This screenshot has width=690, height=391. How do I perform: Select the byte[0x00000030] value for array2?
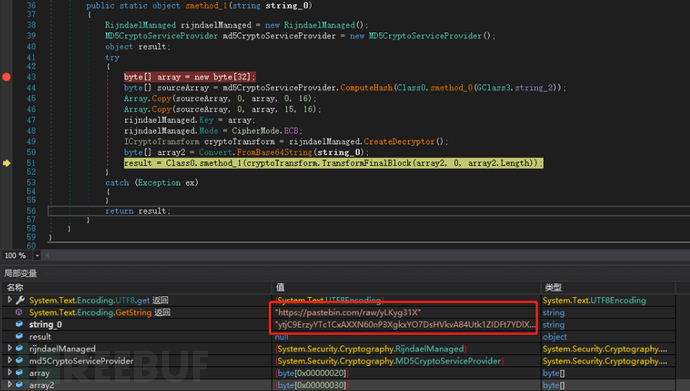coord(312,385)
